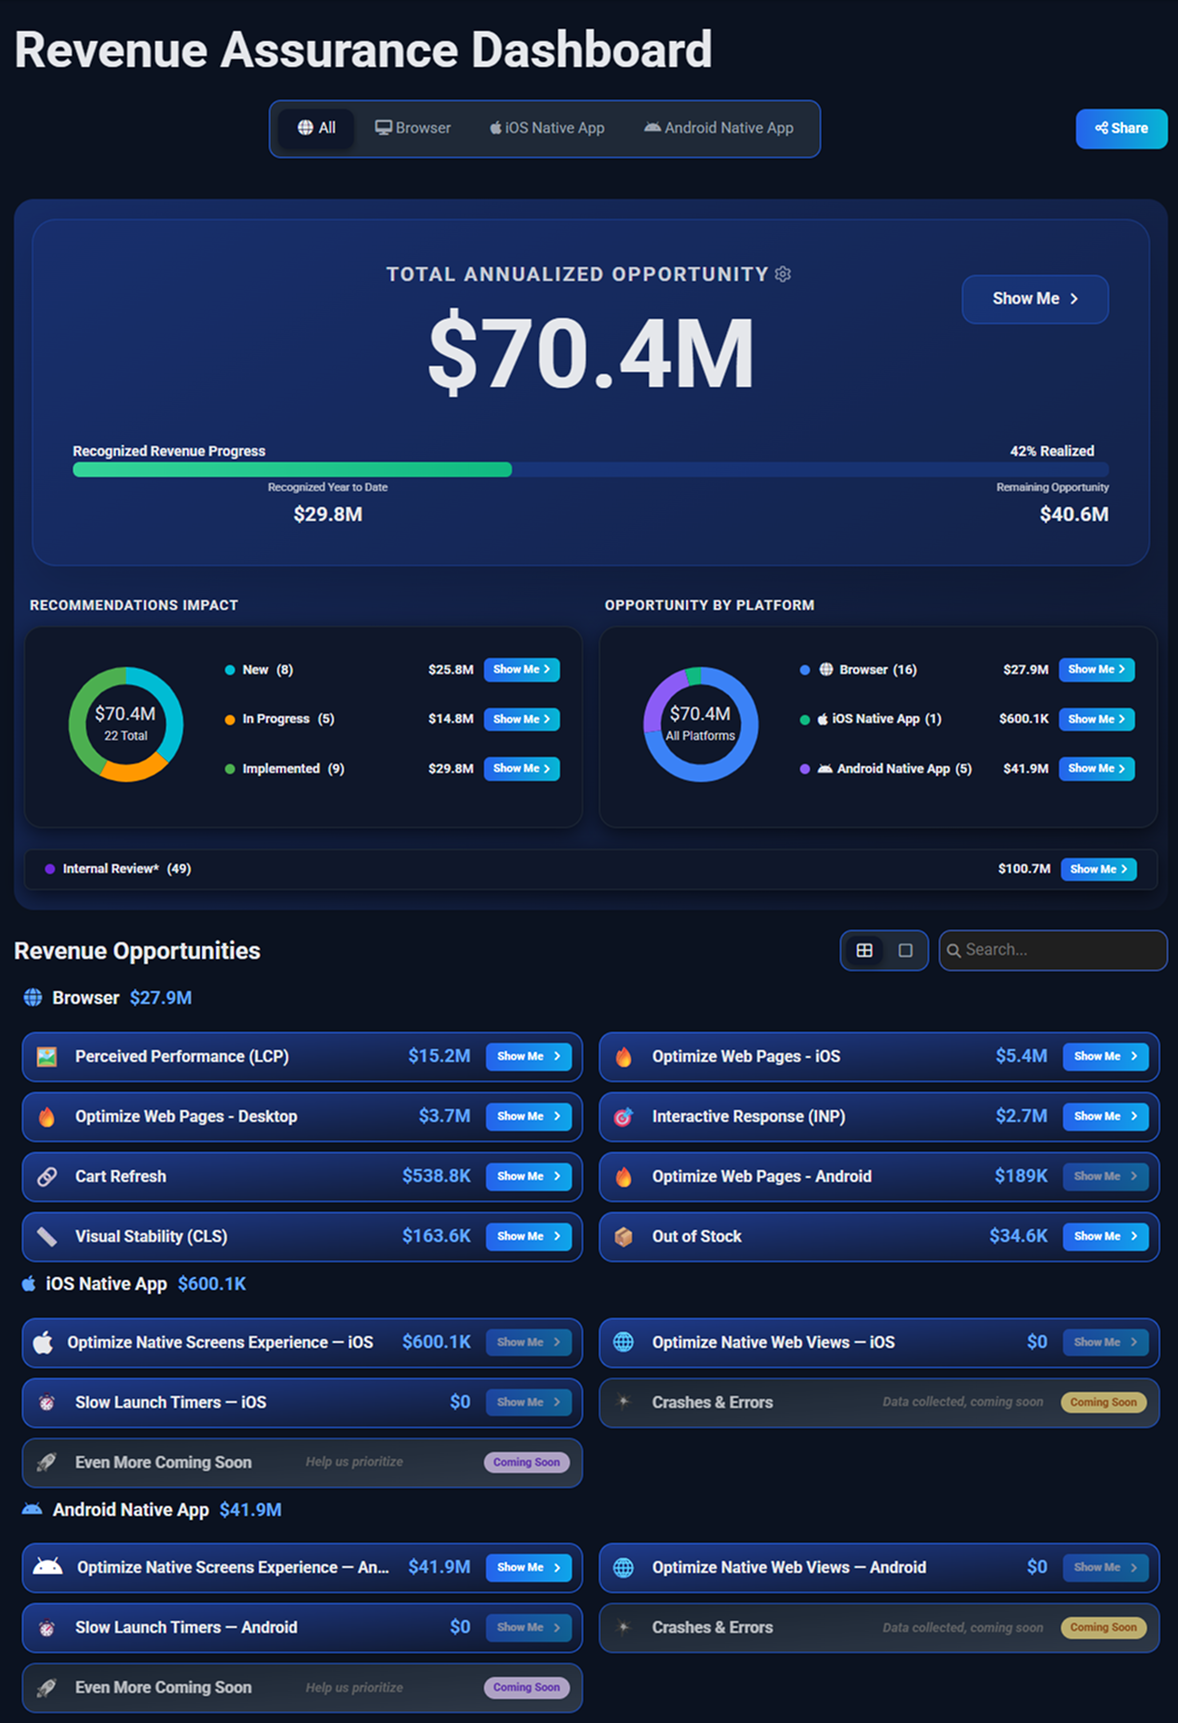Open Show Me on Cart Refresh
This screenshot has height=1723, width=1178.
[x=529, y=1177]
